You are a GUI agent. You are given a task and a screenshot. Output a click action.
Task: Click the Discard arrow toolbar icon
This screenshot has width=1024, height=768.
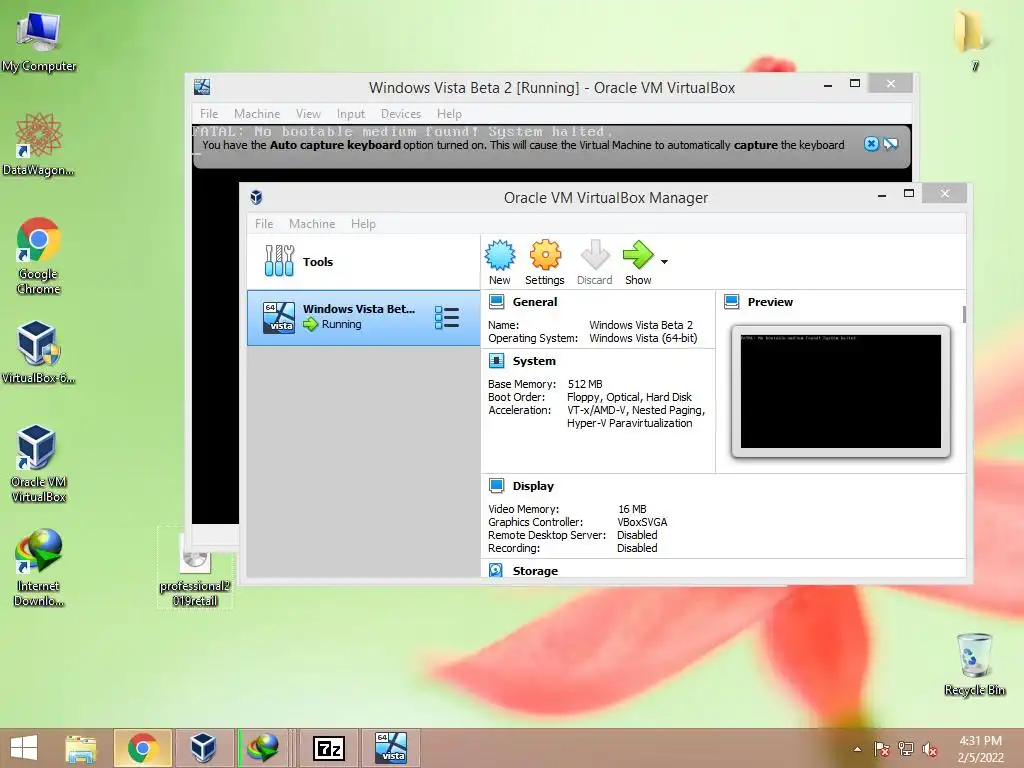tap(594, 255)
